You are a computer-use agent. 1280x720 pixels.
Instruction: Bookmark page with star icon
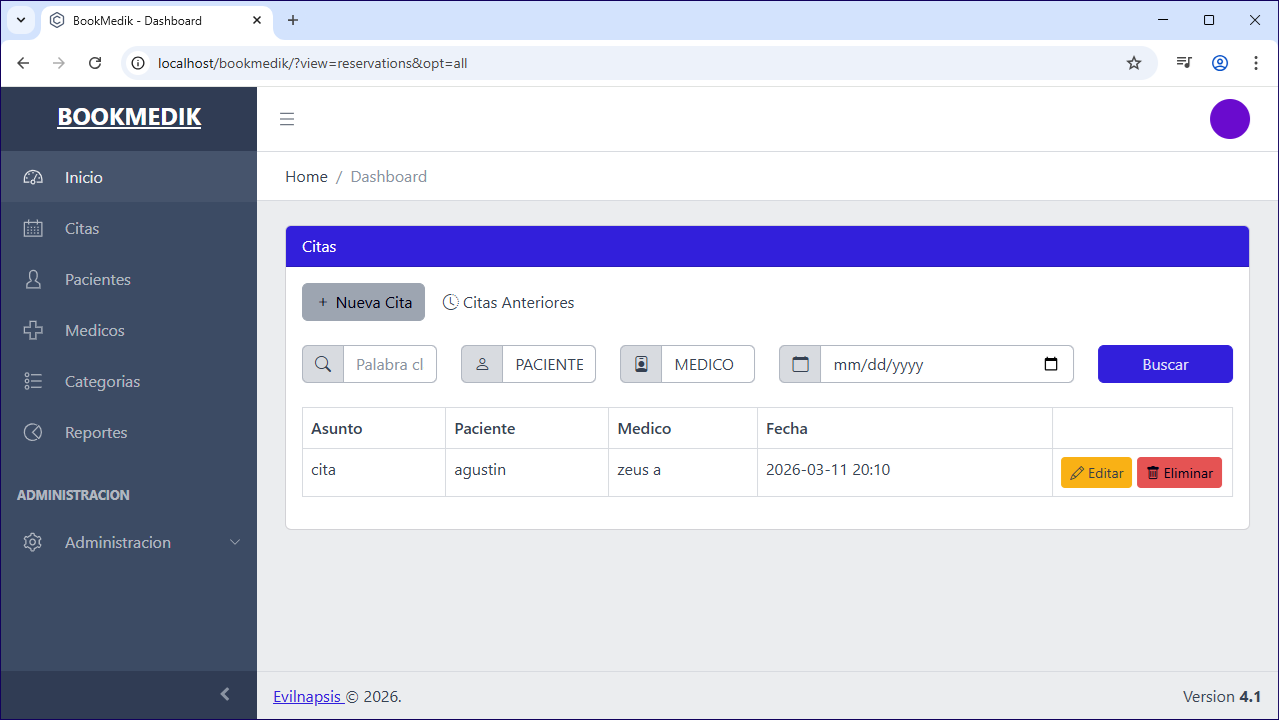point(1134,63)
